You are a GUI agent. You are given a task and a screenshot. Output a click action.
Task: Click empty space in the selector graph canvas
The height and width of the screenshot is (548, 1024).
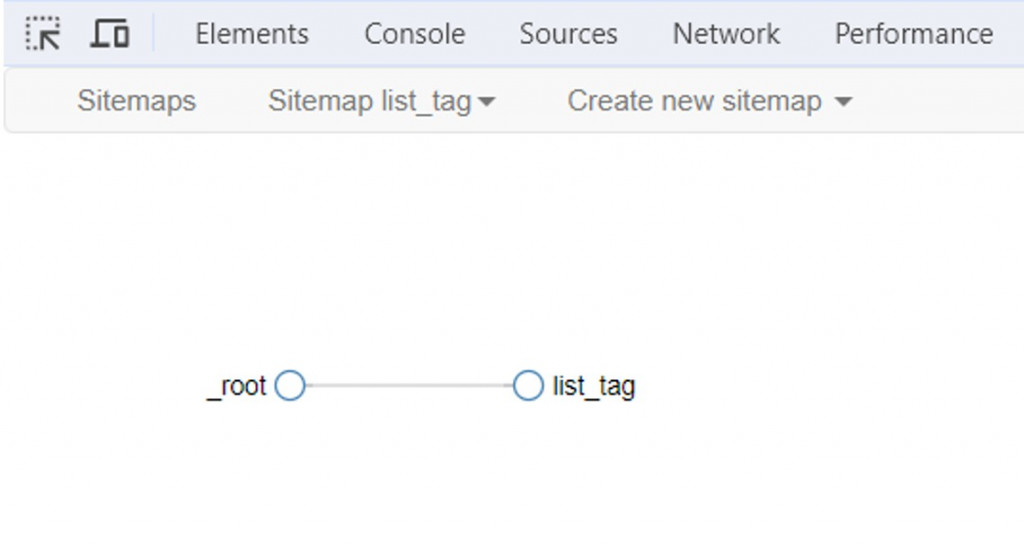700,250
